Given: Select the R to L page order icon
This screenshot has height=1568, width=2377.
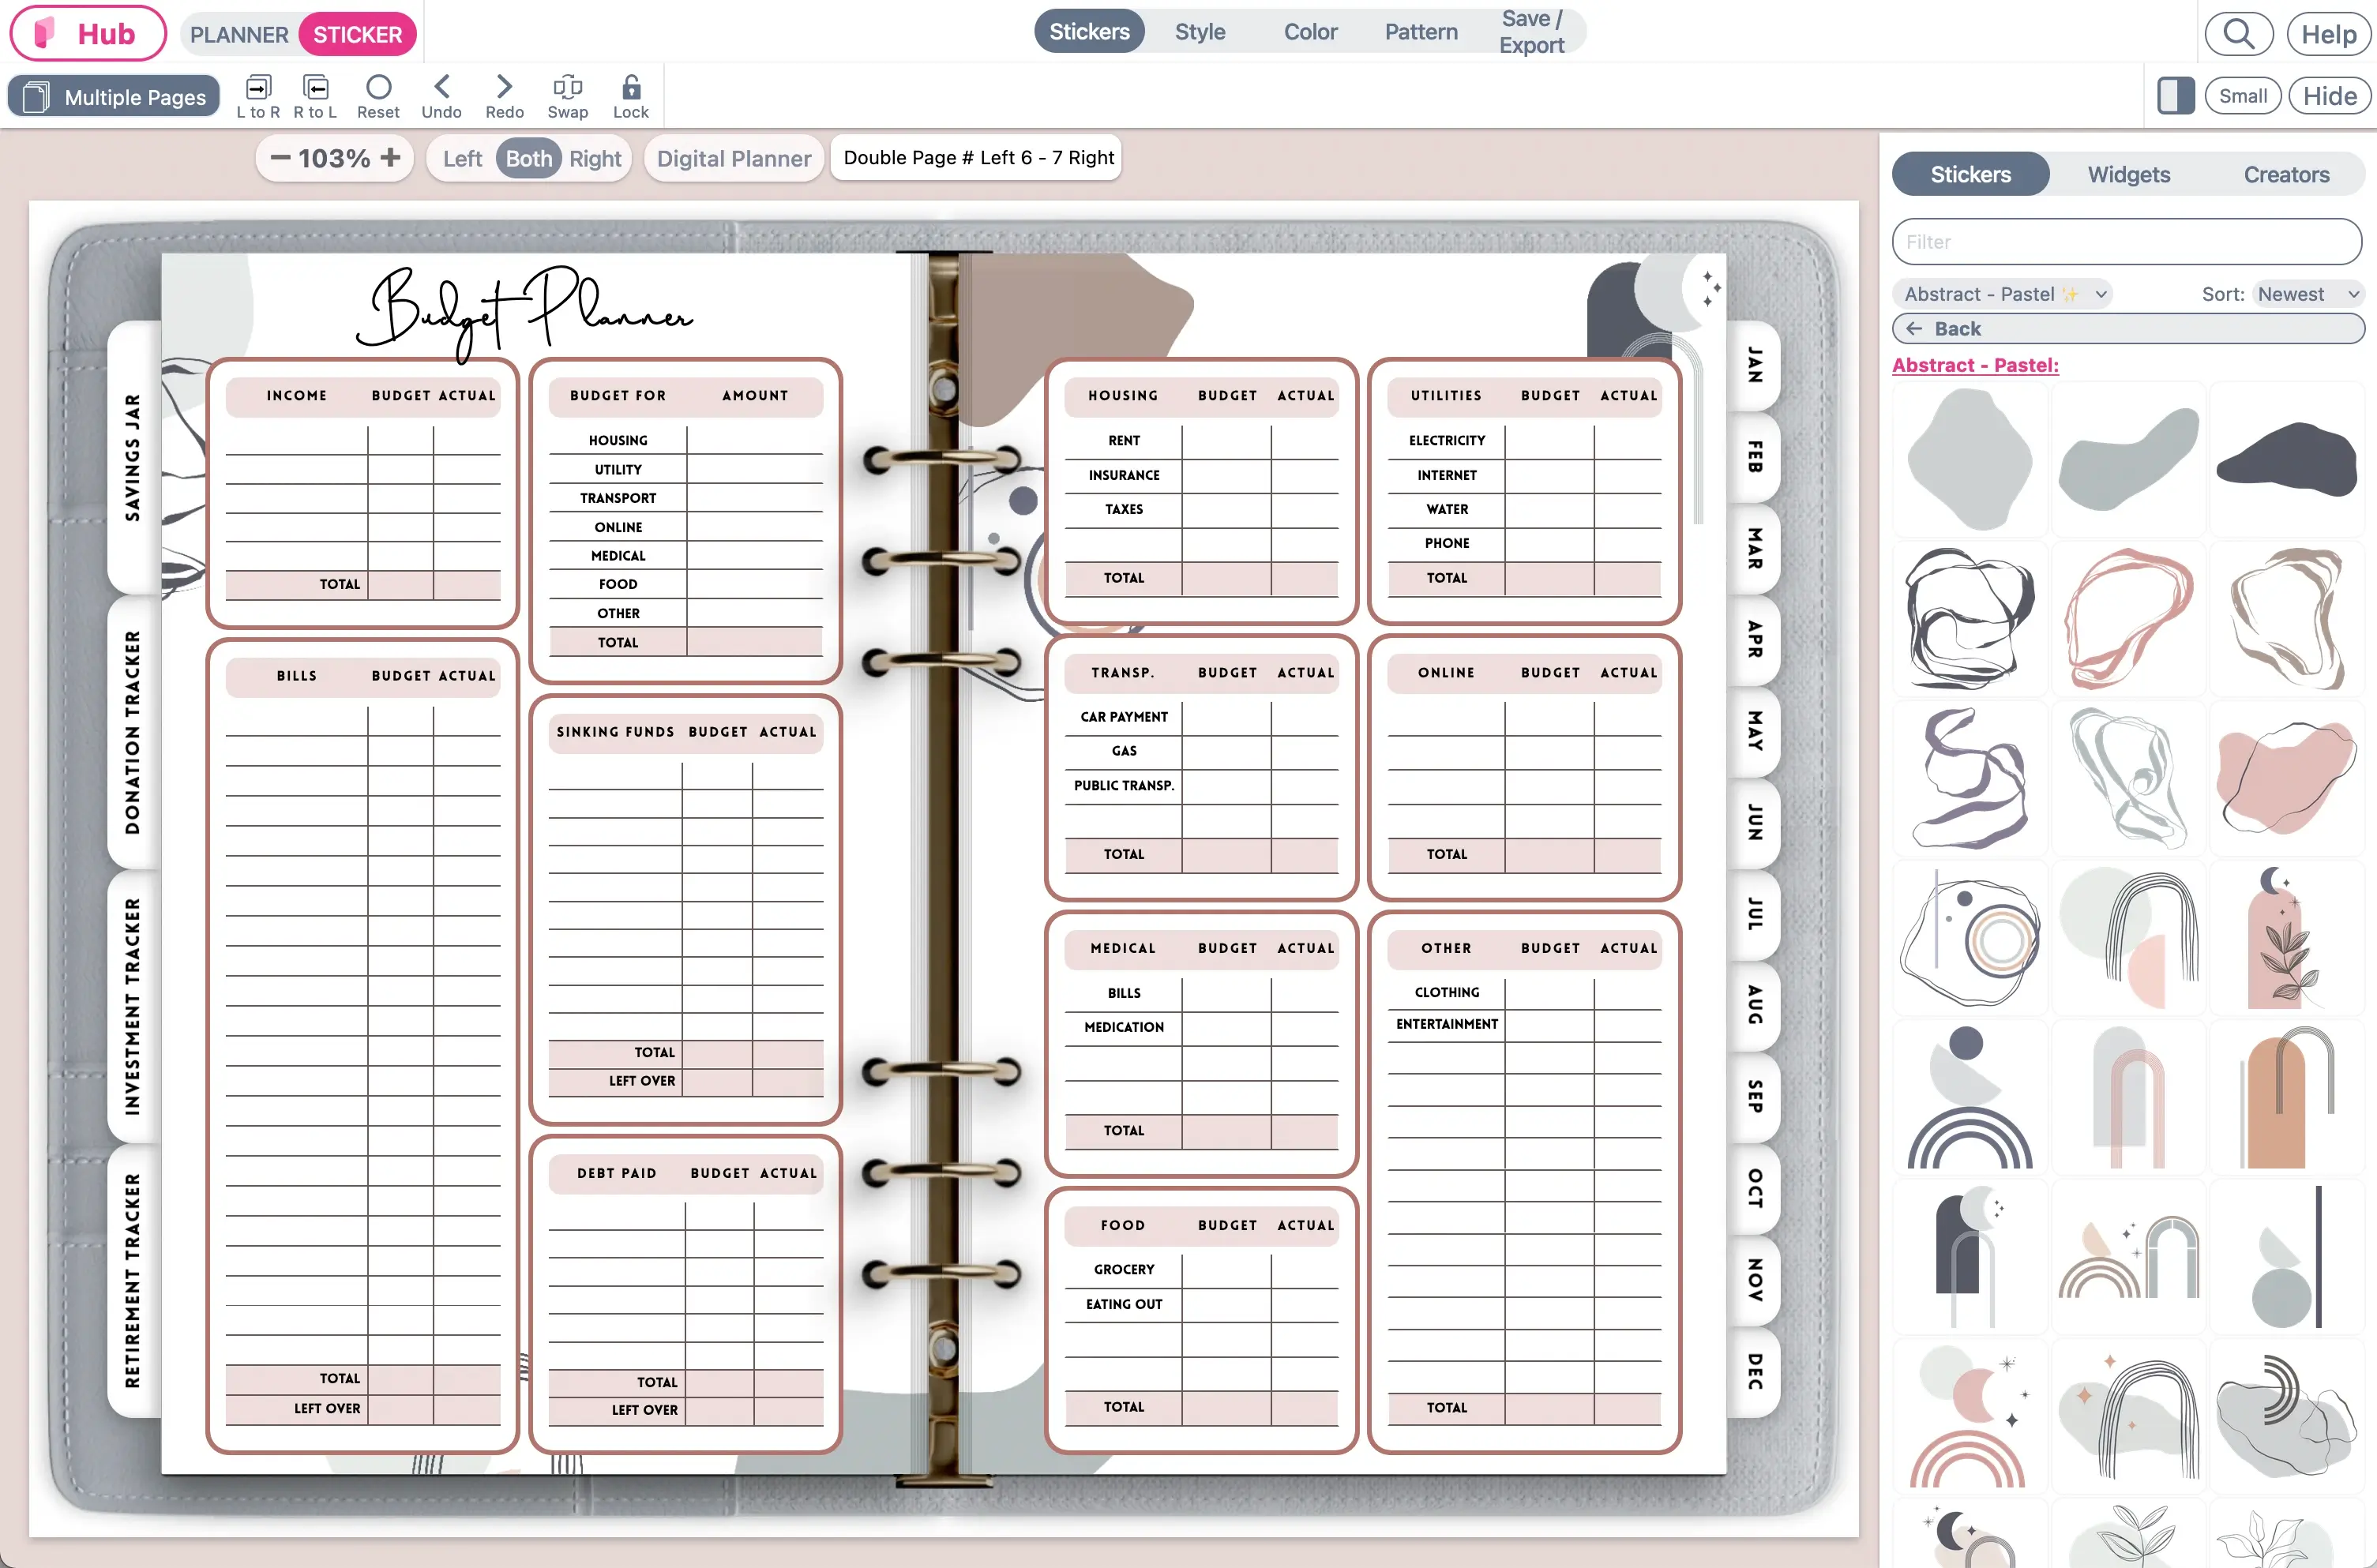Looking at the screenshot, I should coord(315,95).
